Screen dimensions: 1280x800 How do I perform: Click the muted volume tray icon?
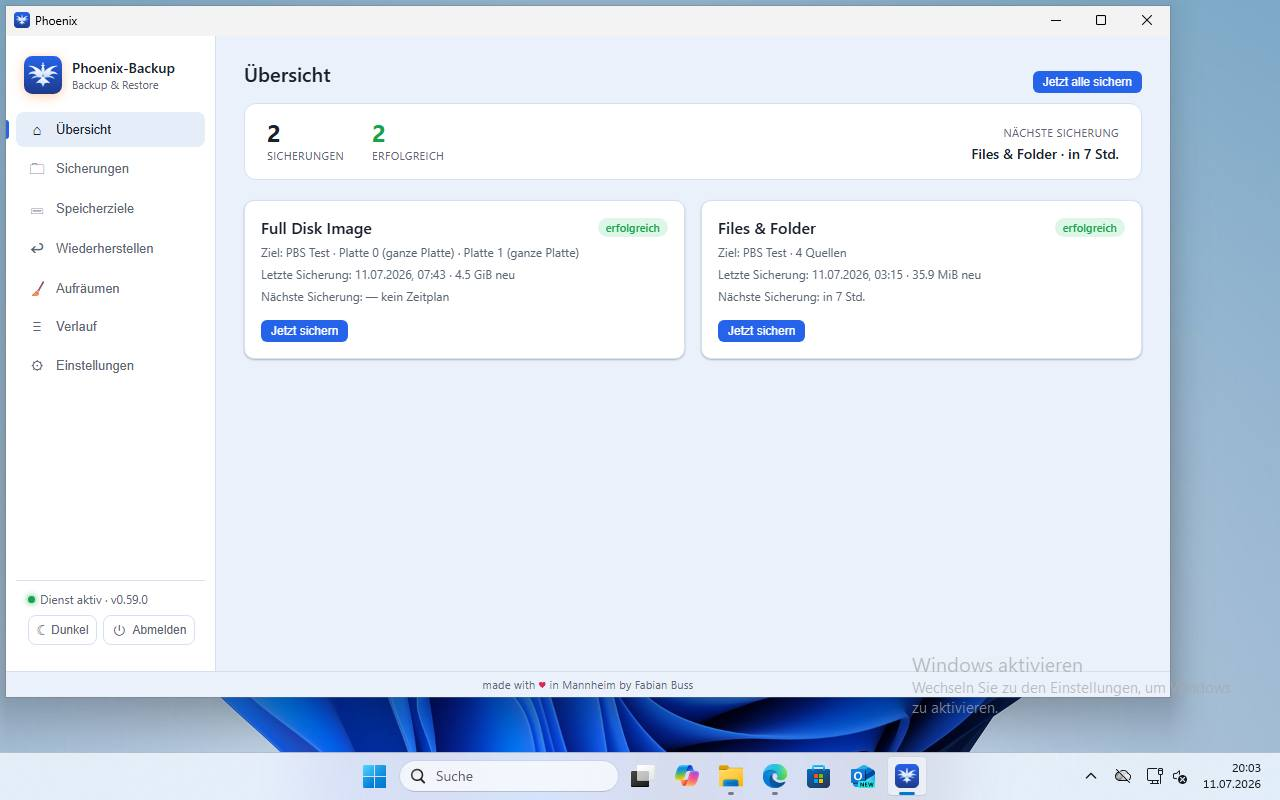1180,776
